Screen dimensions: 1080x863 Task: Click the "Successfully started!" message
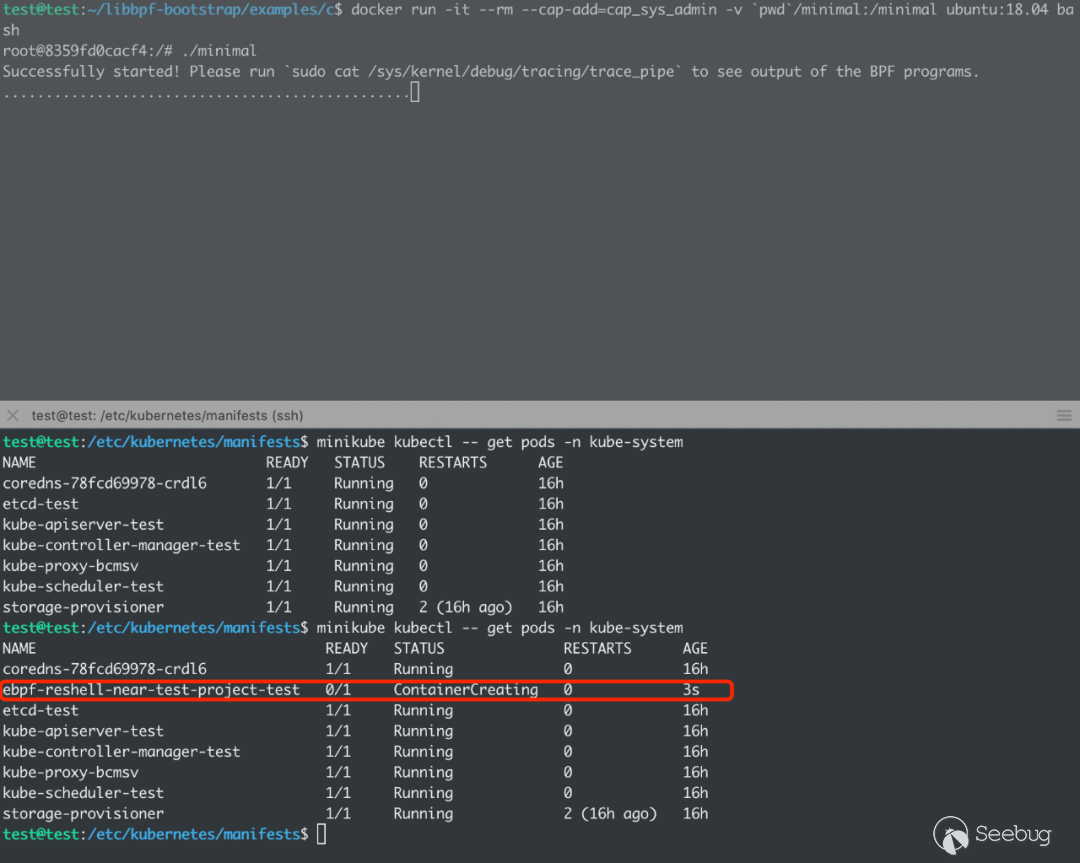point(91,72)
